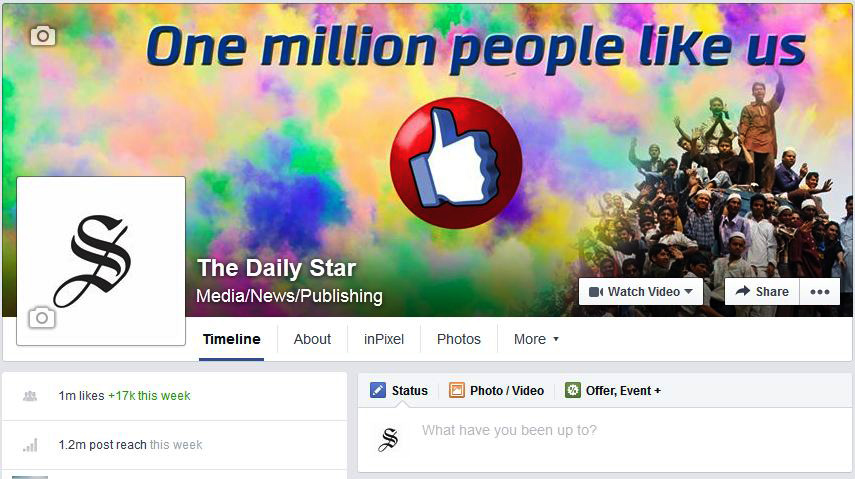This screenshot has width=855, height=479.
Task: Open the inPixel tab
Action: tap(384, 339)
